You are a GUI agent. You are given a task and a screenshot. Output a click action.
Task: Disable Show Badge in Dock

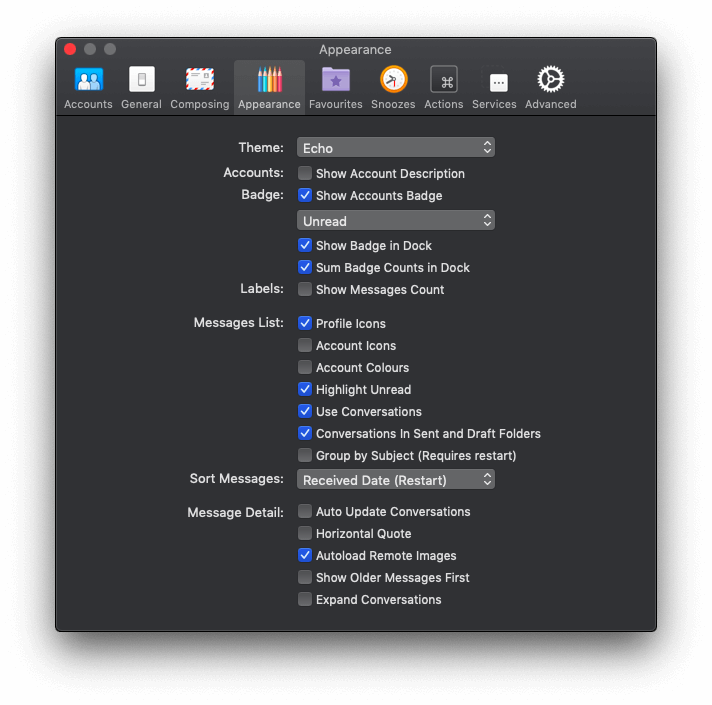click(305, 245)
